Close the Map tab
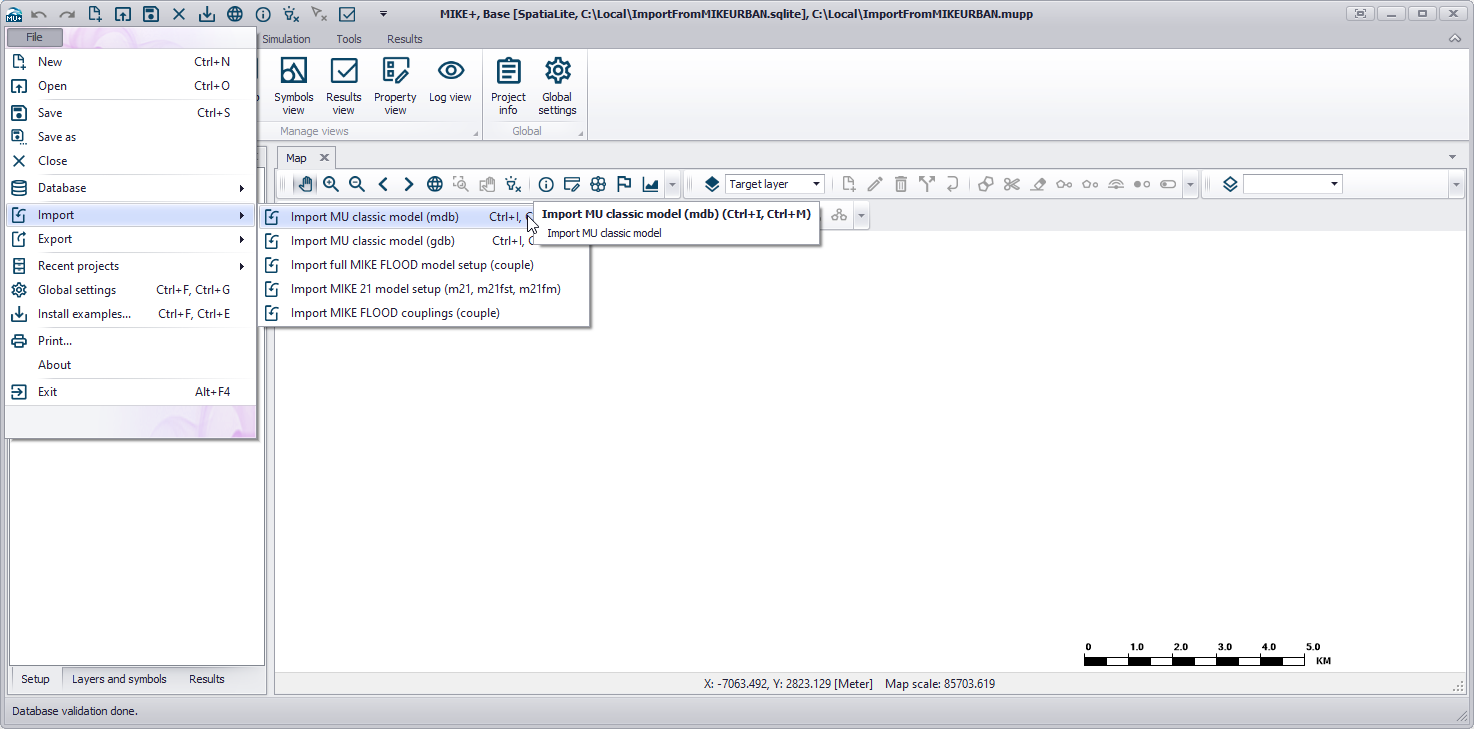Image resolution: width=1474 pixels, height=729 pixels. coord(324,158)
